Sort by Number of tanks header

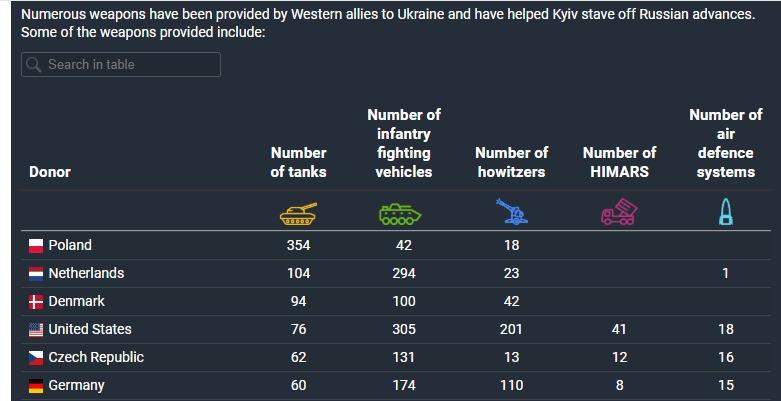coord(298,162)
